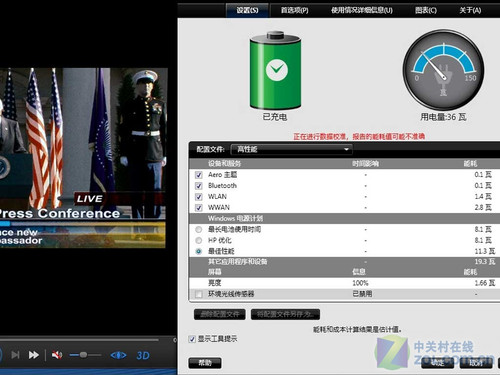The image size is (500, 375).
Task: Click the Windows 电源计划 section header
Action: pyautogui.click(x=344, y=218)
